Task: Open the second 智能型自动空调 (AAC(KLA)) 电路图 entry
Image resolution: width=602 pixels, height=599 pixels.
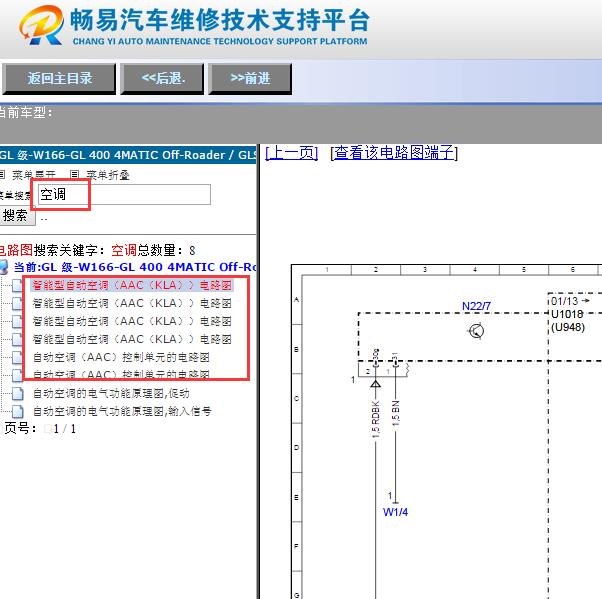Action: click(x=132, y=303)
